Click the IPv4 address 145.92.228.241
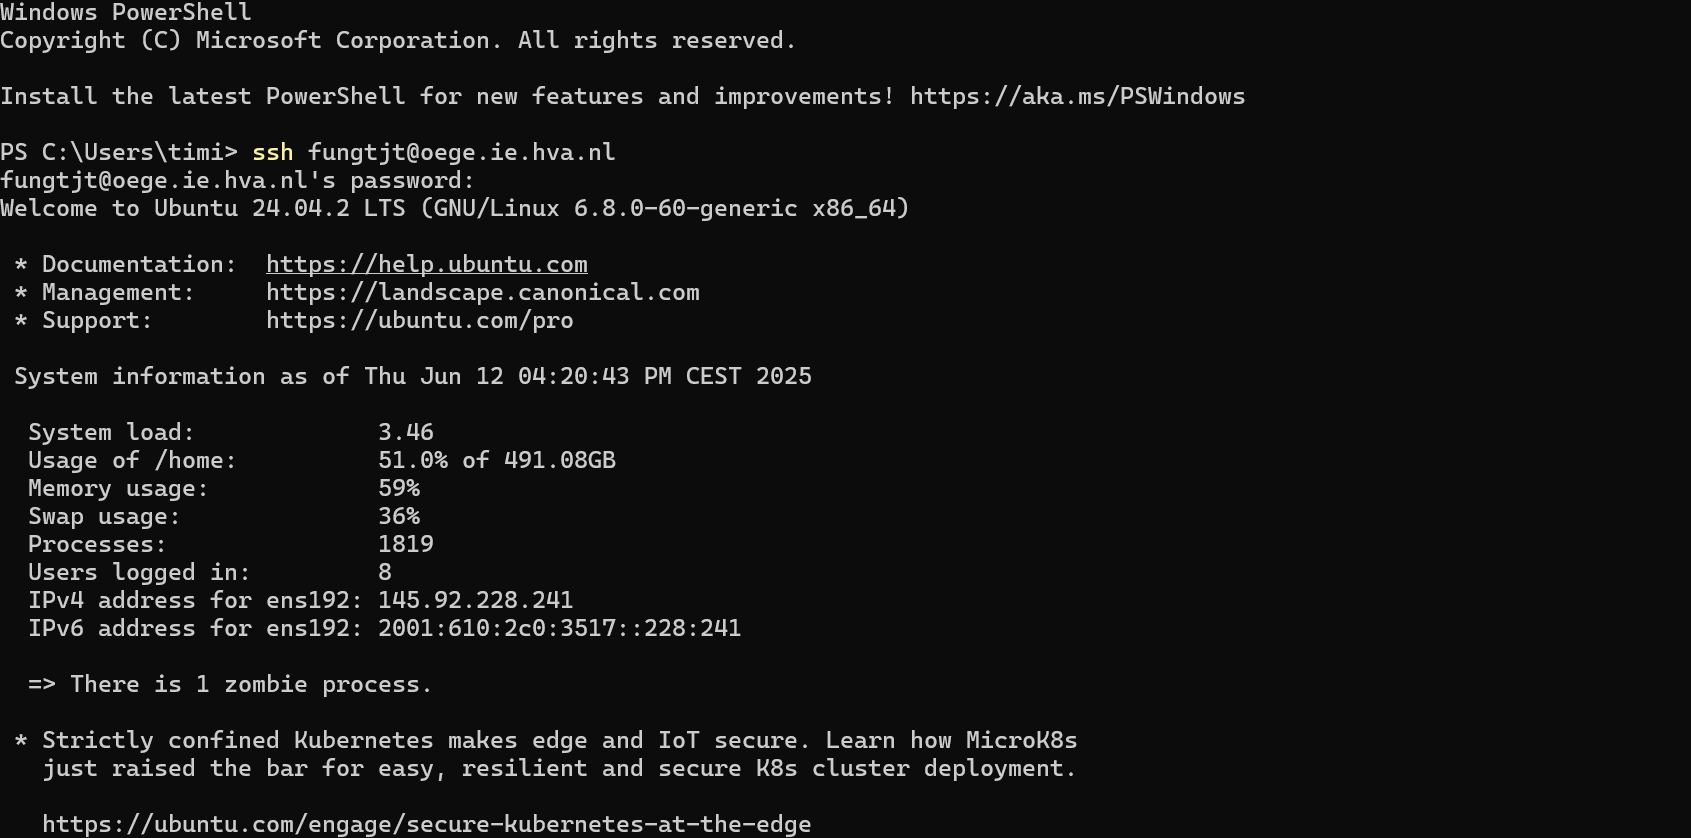 pos(475,601)
